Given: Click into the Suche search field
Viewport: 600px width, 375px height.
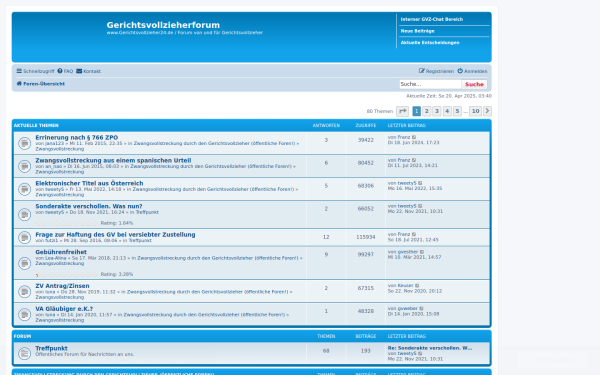Looking at the screenshot, I should coord(430,84).
